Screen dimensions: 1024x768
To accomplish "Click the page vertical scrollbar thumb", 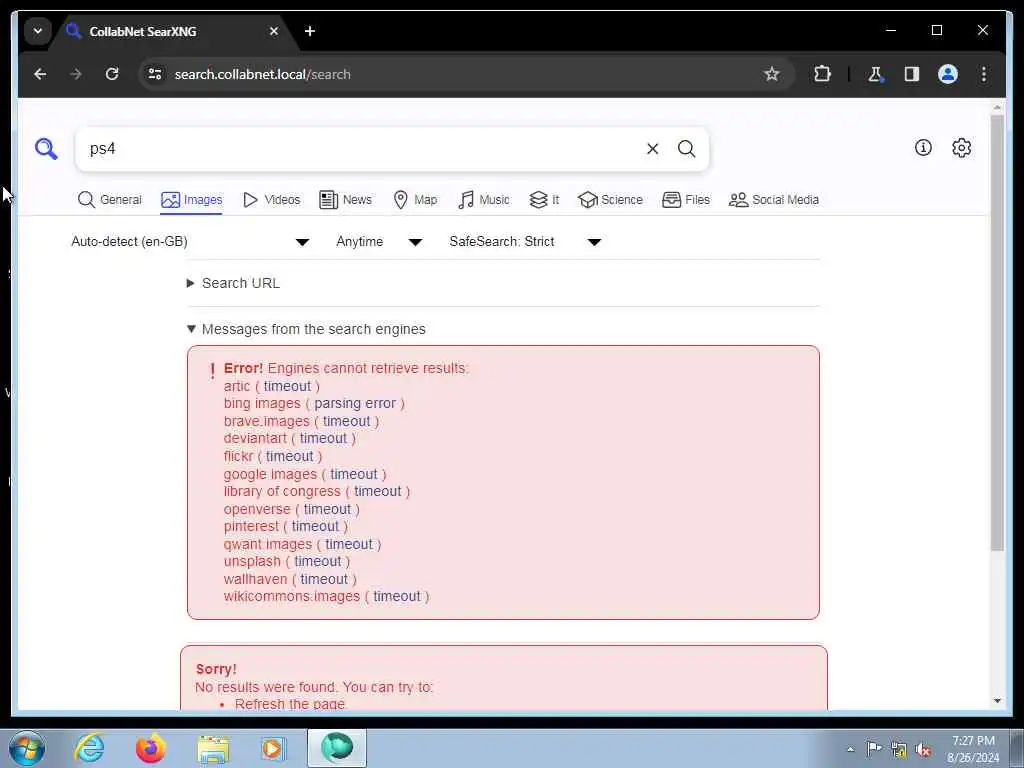I will click(x=997, y=333).
